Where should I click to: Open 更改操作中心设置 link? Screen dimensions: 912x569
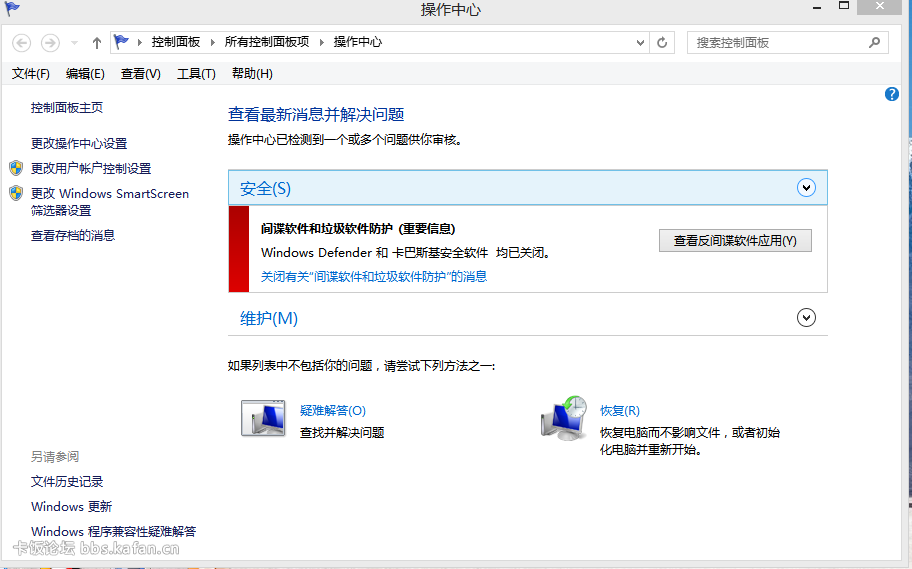click(79, 143)
